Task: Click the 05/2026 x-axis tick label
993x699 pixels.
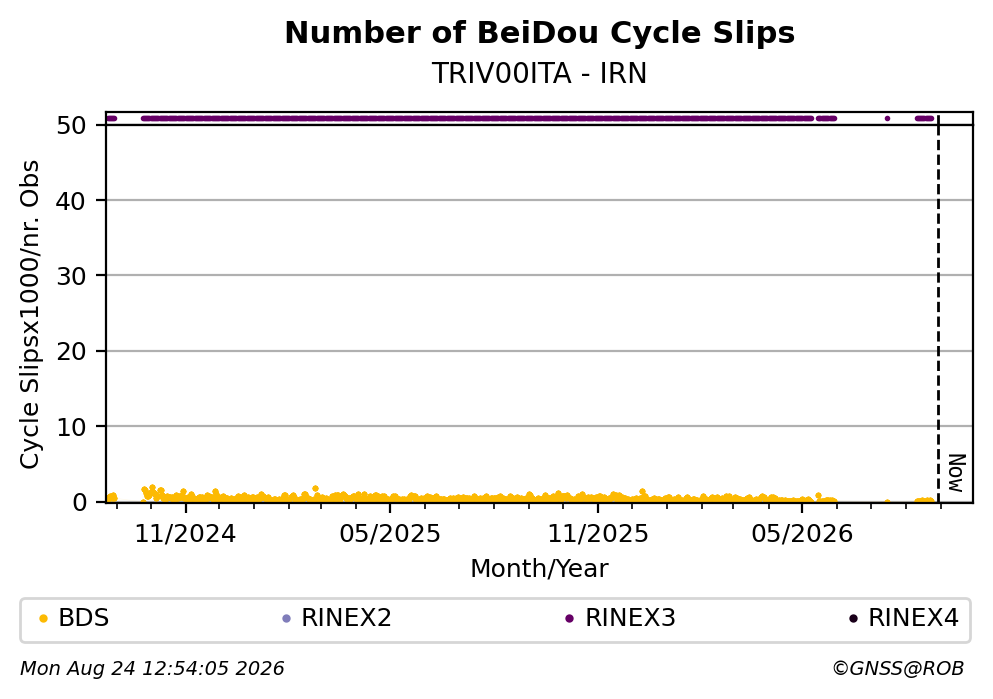Action: (x=802, y=534)
